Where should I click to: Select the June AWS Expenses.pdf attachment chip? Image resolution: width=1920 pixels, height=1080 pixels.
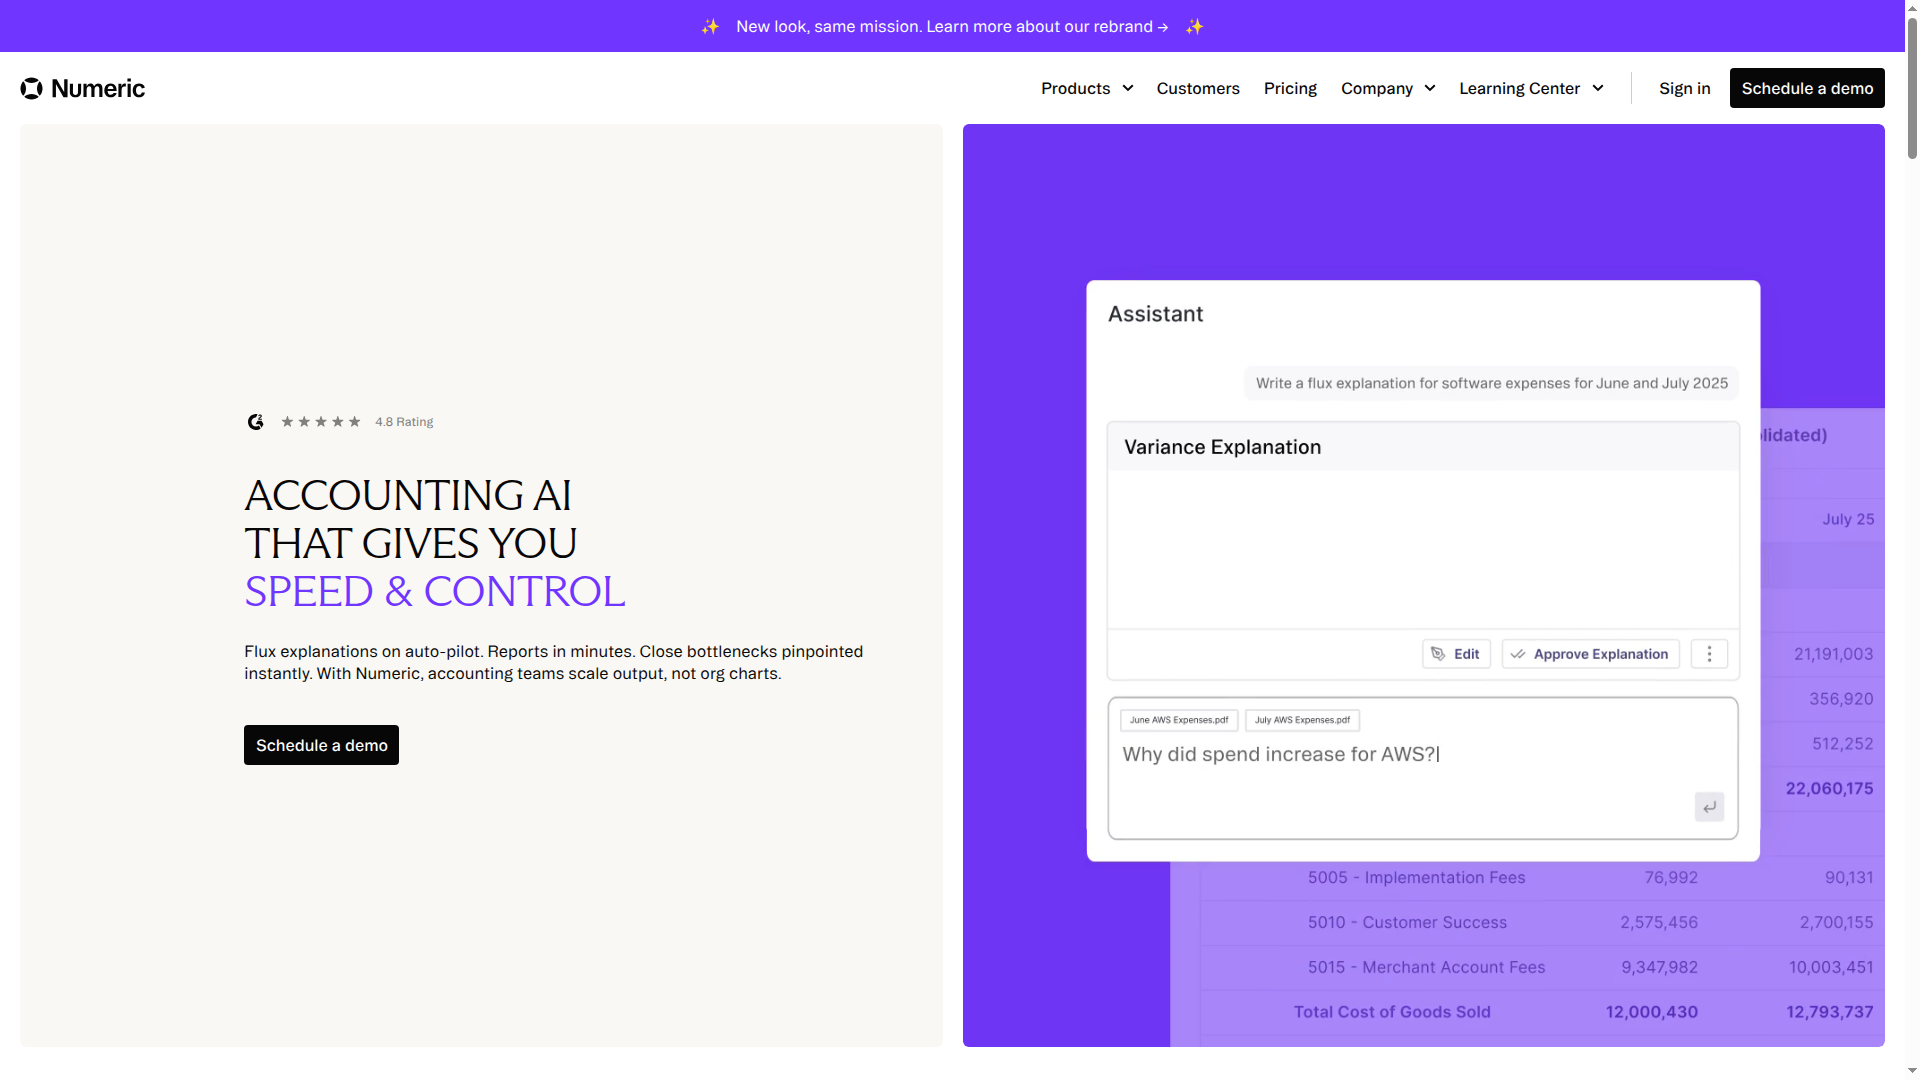click(1178, 720)
